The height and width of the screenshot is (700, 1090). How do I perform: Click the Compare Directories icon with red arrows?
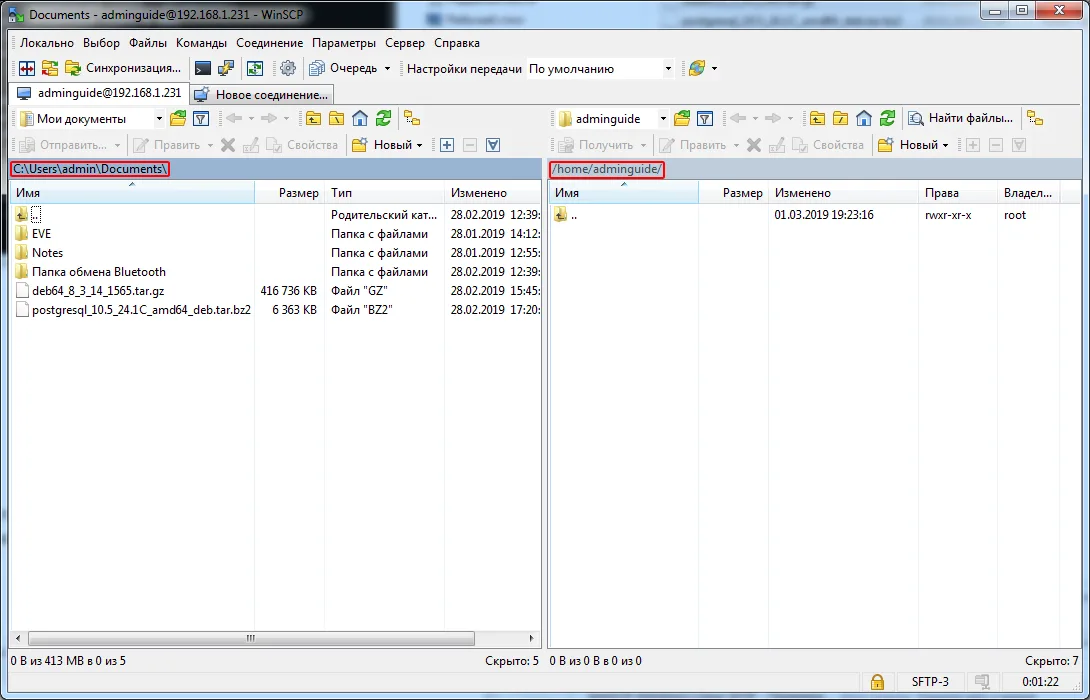pos(27,68)
